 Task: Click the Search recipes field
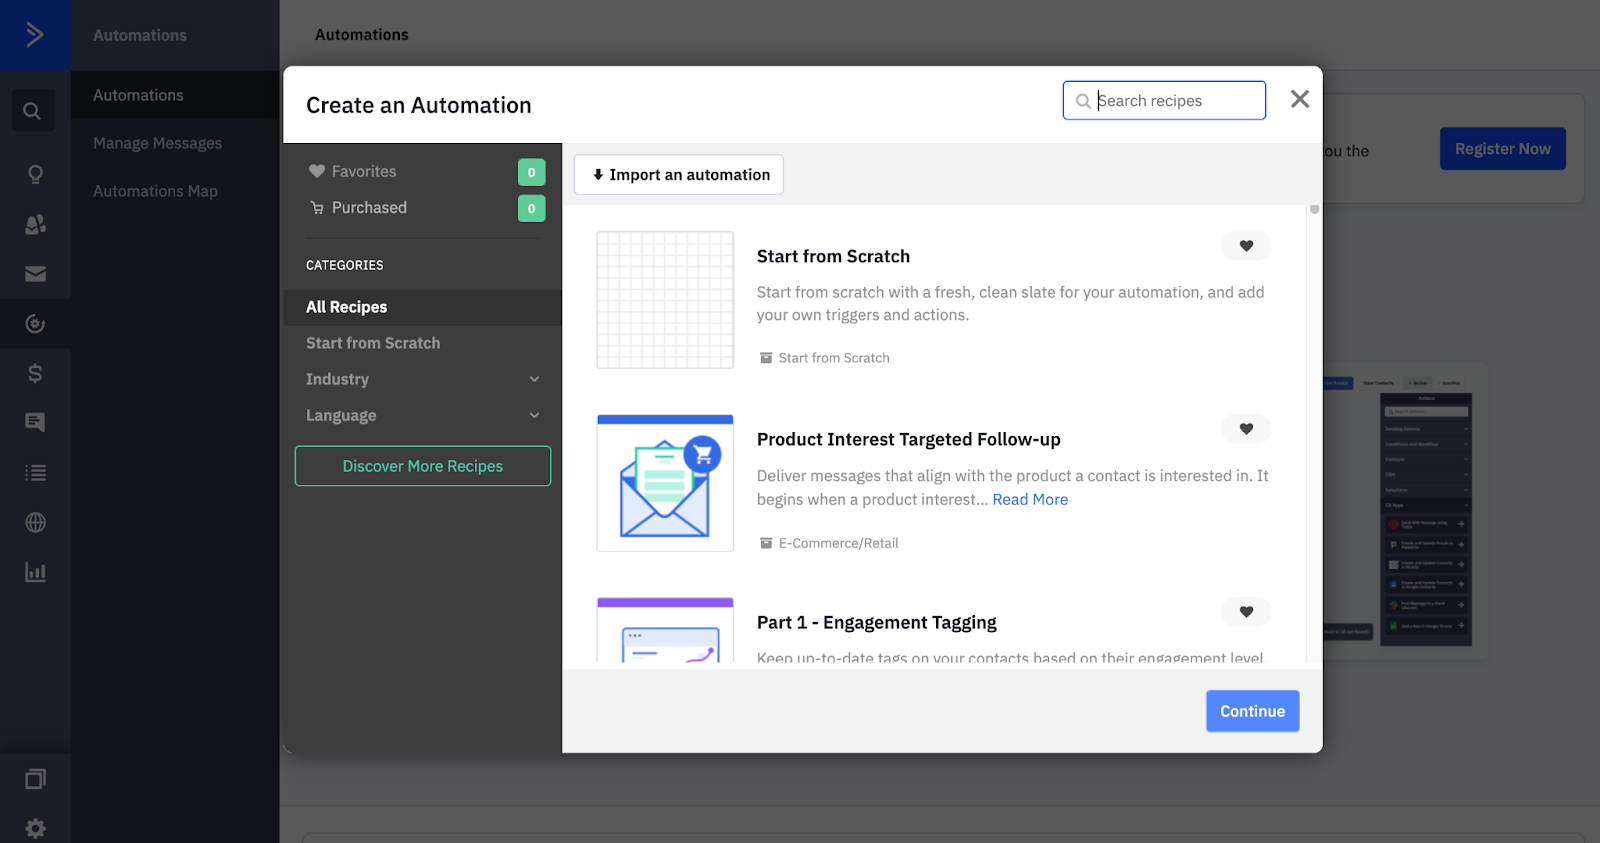tap(1164, 100)
